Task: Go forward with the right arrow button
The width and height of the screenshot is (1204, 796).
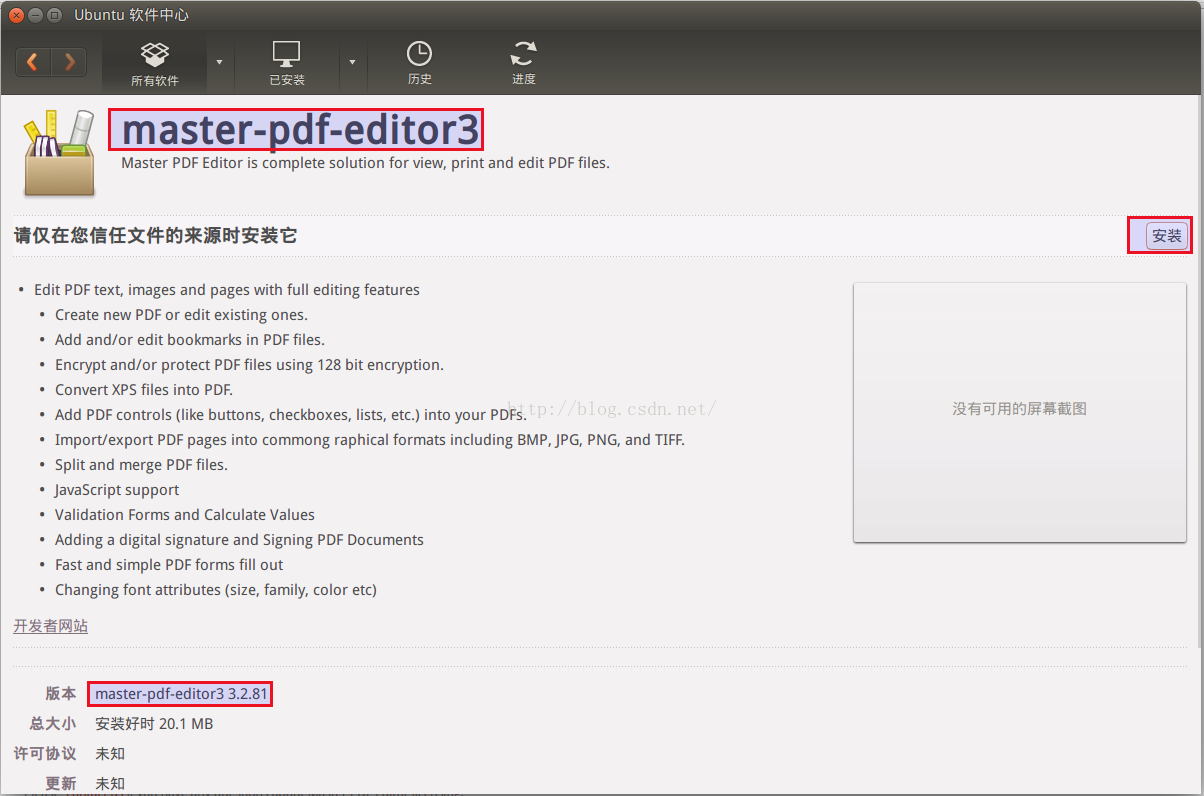Action: click(x=69, y=62)
